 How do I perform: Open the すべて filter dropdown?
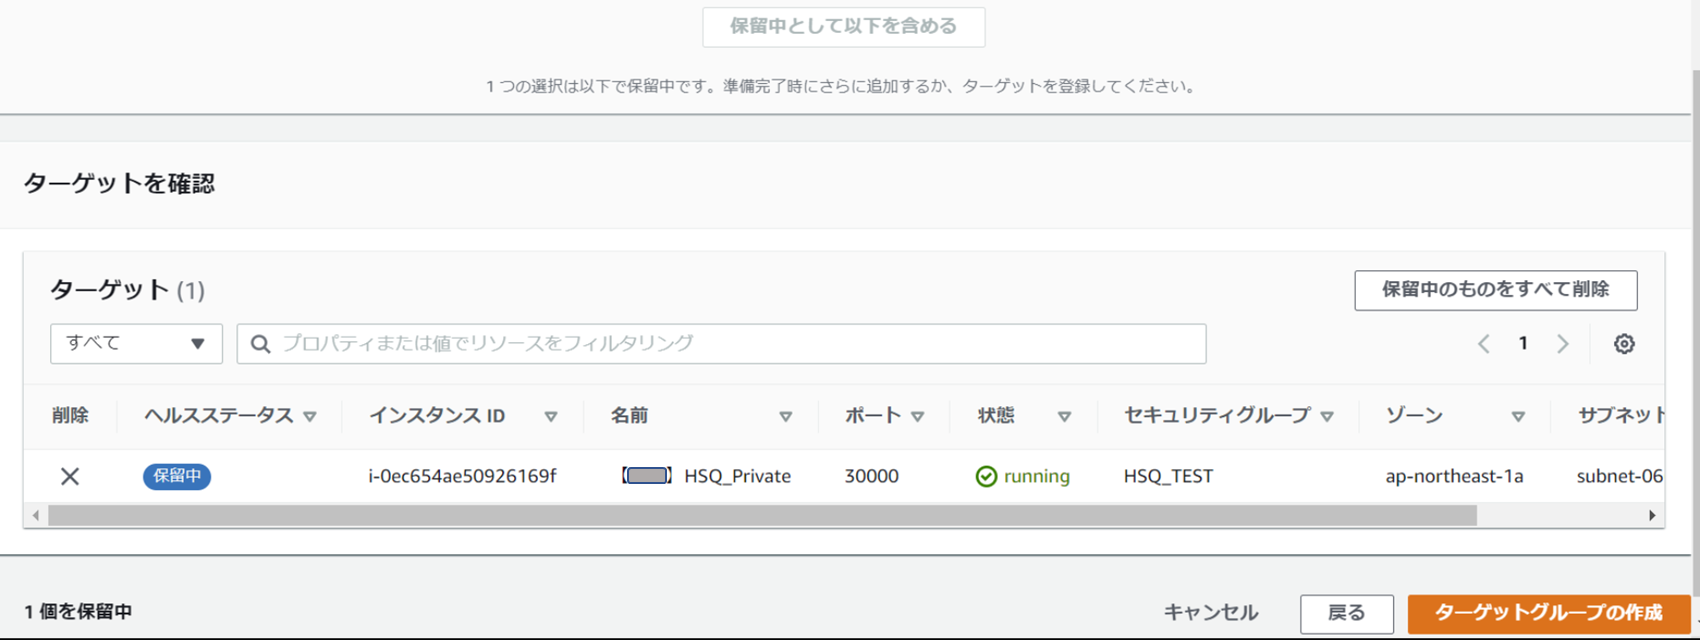[x=136, y=344]
